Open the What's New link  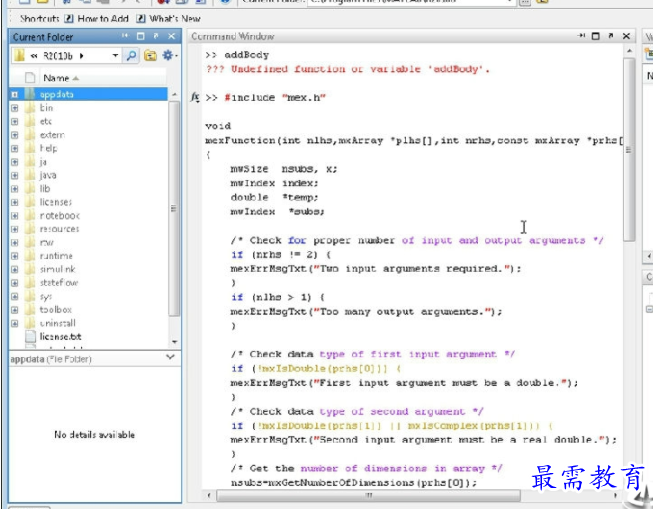[x=175, y=19]
